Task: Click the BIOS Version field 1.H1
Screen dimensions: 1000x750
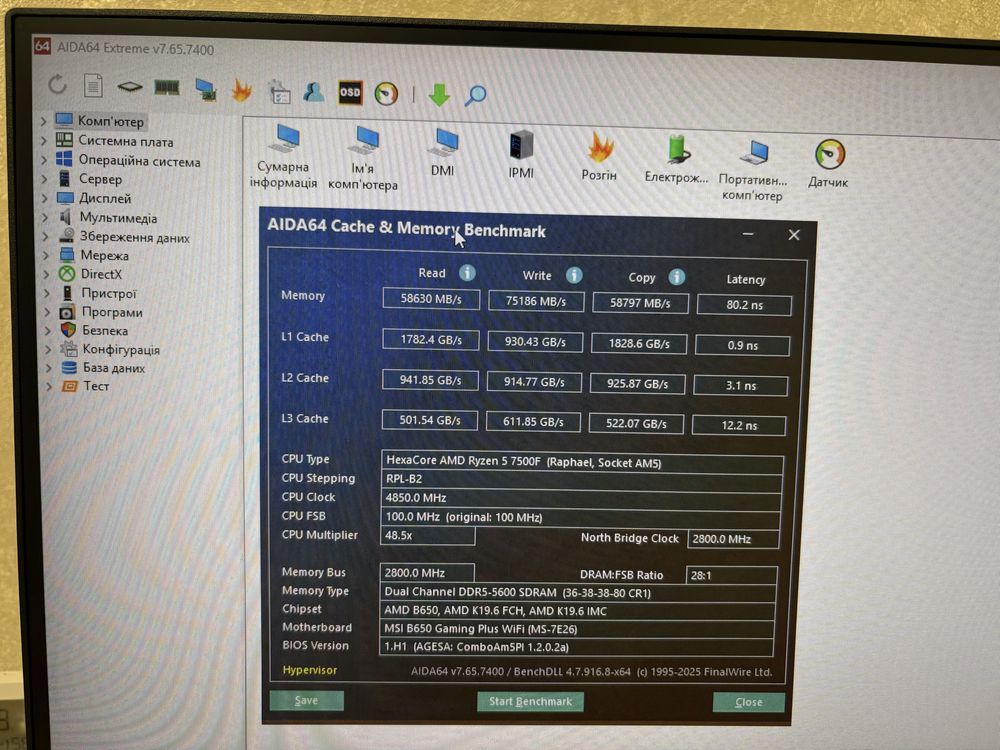Action: click(577, 647)
